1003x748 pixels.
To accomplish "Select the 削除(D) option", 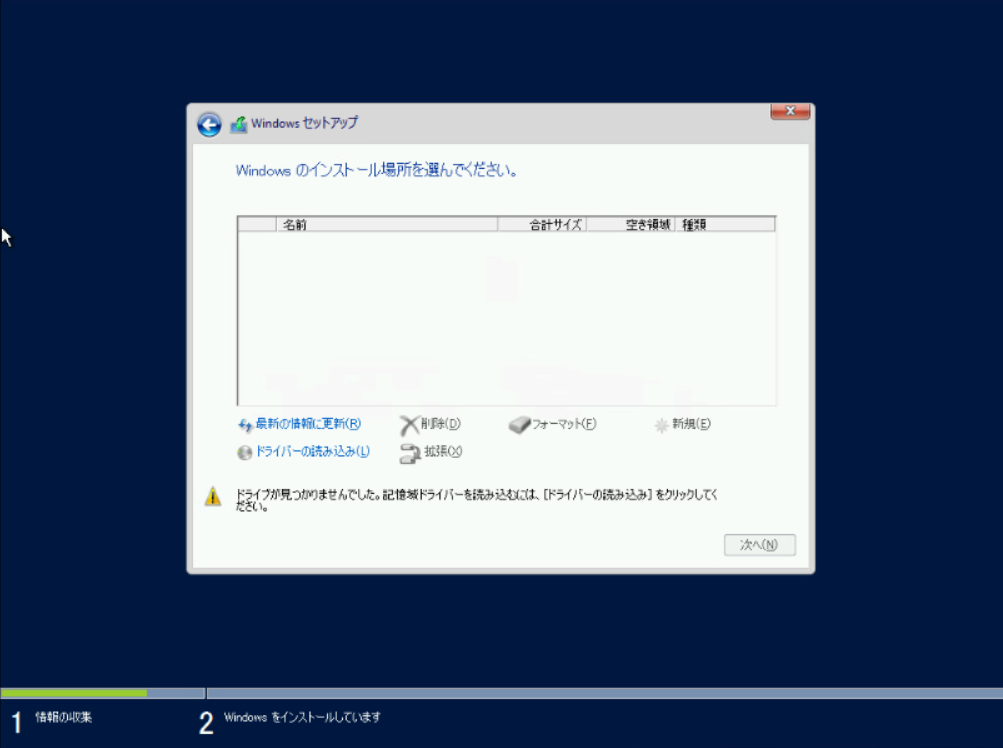I will click(441, 424).
